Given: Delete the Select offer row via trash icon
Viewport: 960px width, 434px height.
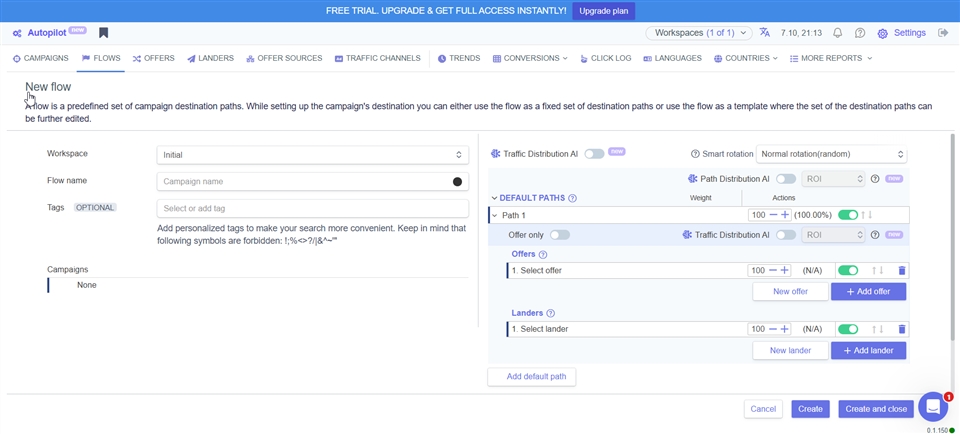Looking at the screenshot, I should coord(901,270).
